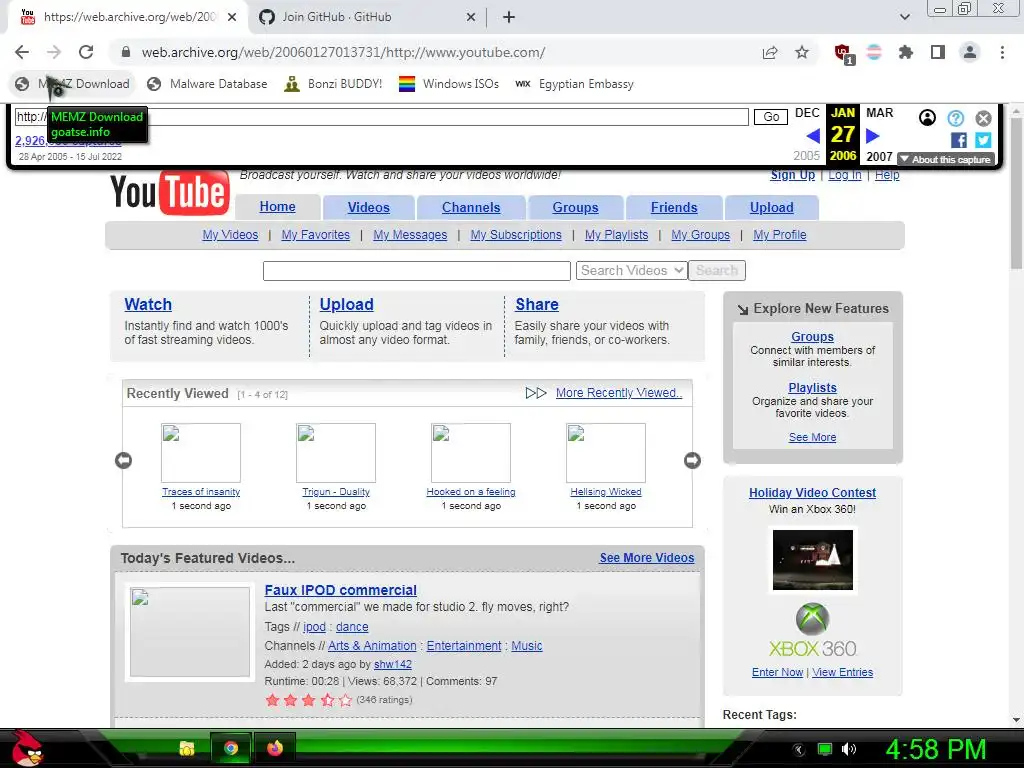Click the Sign Up link
The height and width of the screenshot is (768, 1024).
[x=793, y=175]
